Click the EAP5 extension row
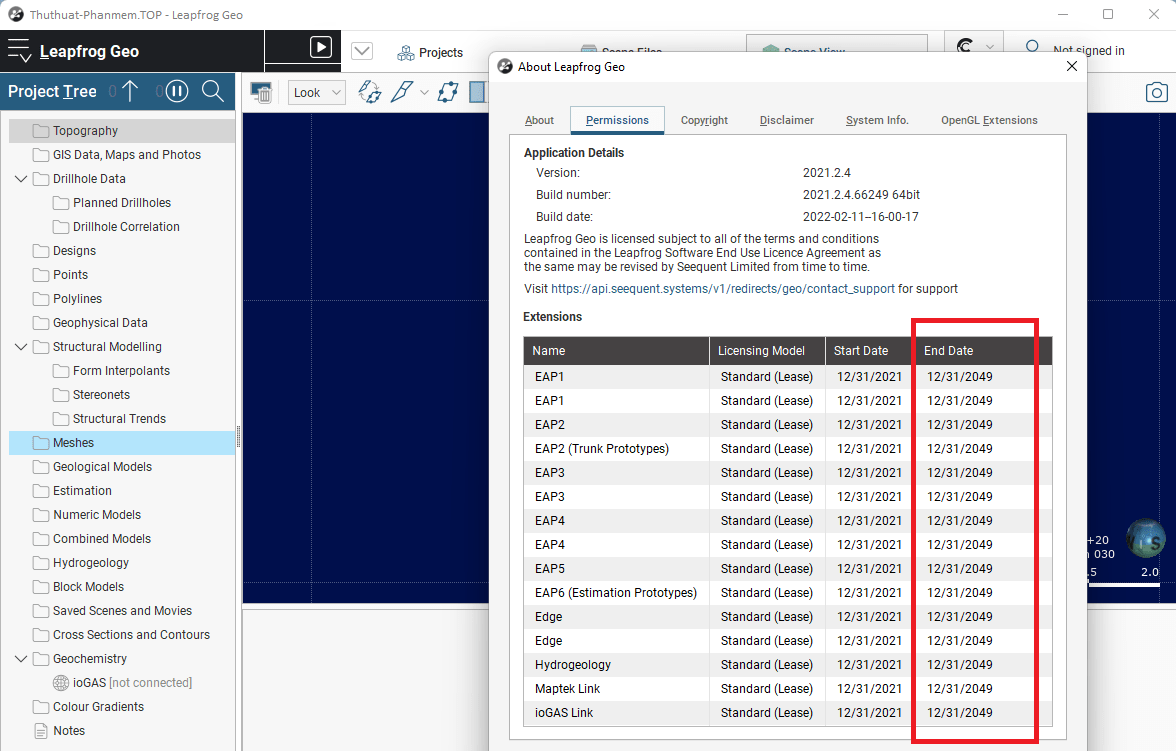Screen dimensions: 1176x751 [x=788, y=569]
